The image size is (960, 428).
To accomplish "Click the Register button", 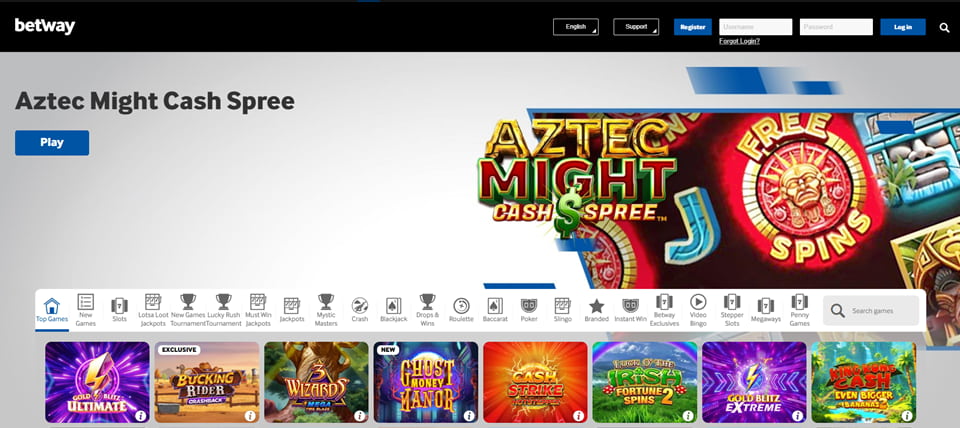I will (692, 27).
